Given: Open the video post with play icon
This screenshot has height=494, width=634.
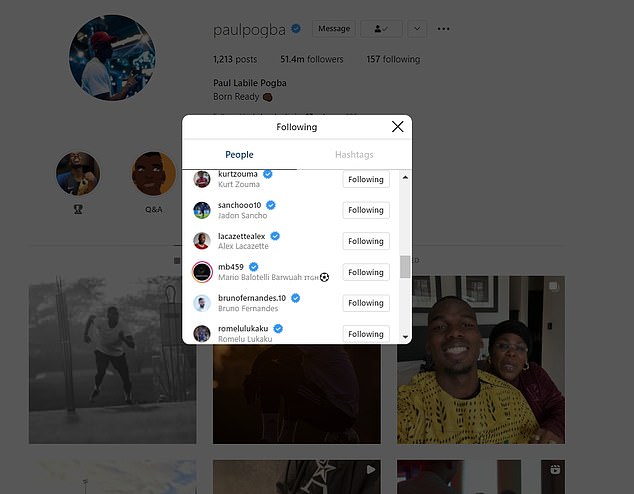Looking at the screenshot, I should point(297,477).
